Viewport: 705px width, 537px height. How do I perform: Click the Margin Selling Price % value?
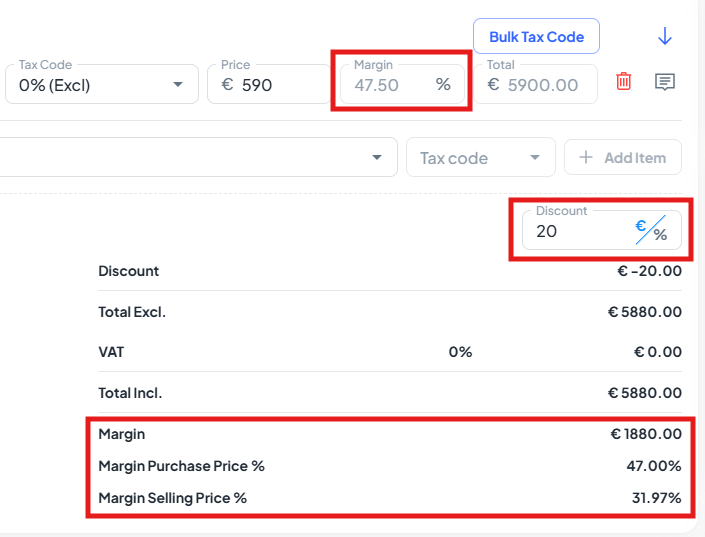point(656,498)
